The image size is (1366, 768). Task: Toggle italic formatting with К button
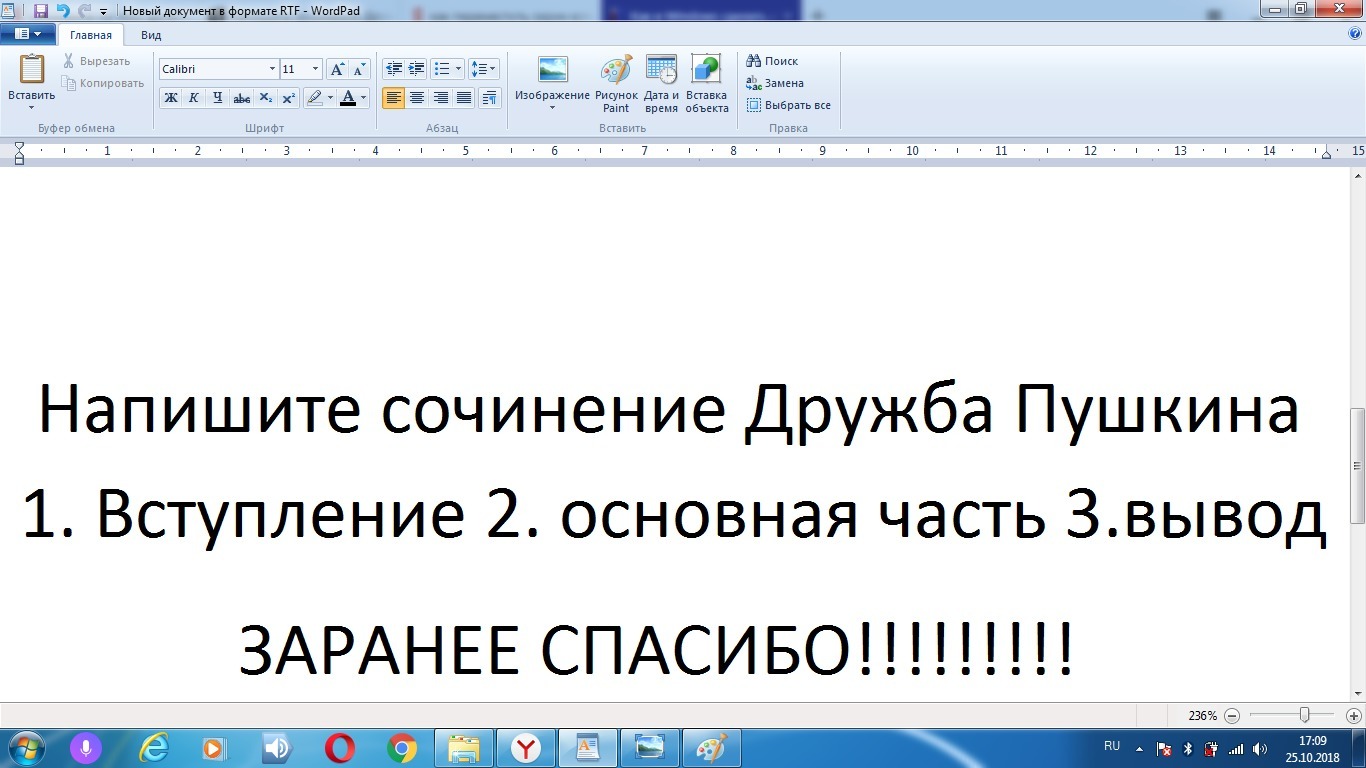pos(193,98)
